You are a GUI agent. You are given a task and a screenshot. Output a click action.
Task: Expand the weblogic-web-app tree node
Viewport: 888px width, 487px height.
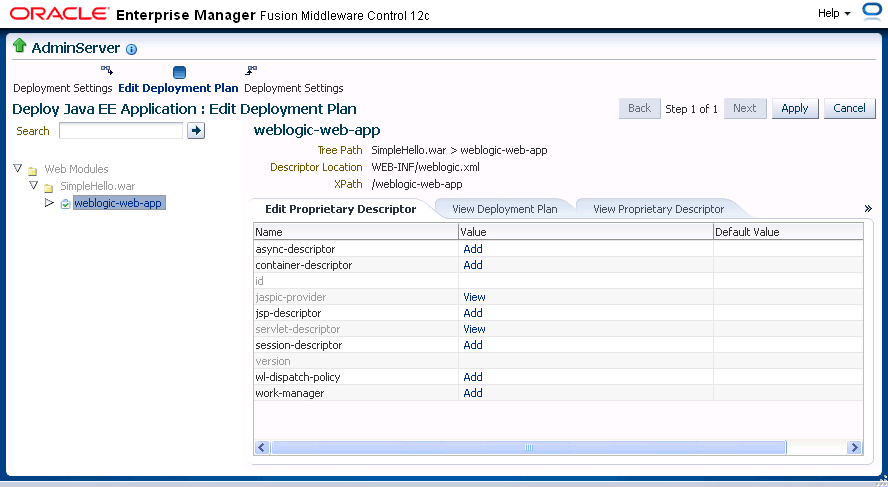coord(49,203)
